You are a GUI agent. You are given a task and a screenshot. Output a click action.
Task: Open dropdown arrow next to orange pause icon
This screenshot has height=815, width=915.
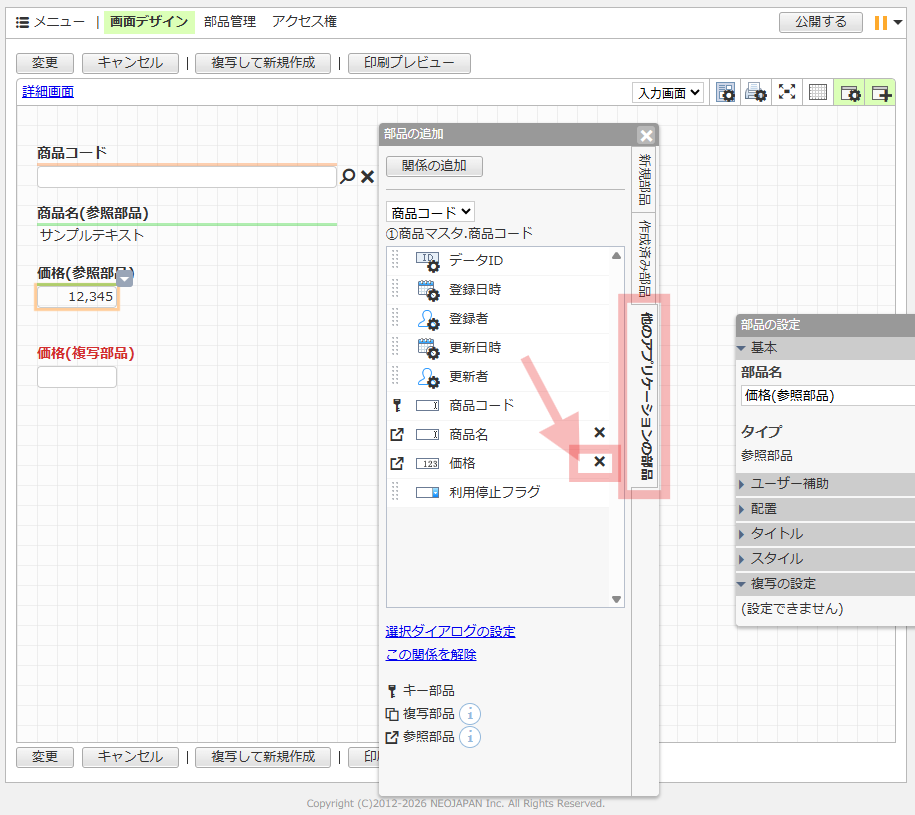tap(898, 22)
